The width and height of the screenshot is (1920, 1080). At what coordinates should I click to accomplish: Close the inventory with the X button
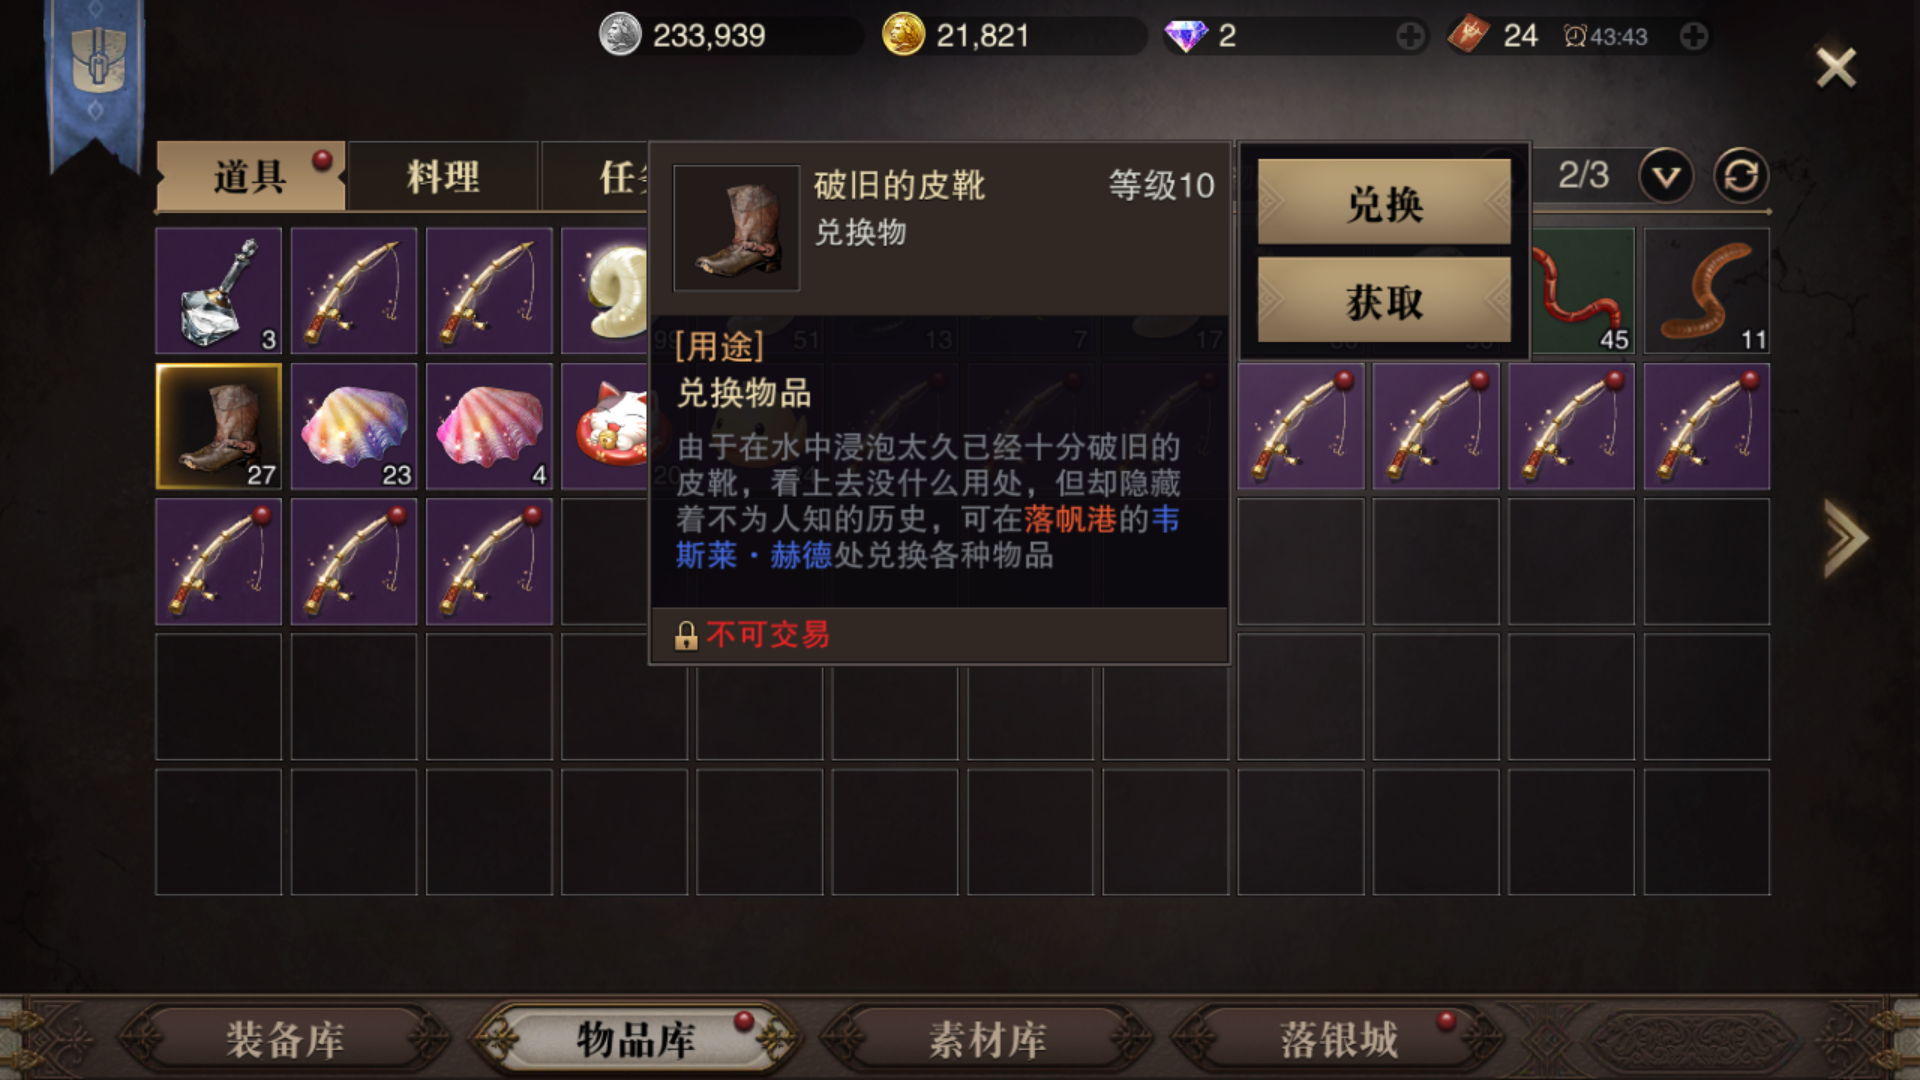tap(1836, 68)
